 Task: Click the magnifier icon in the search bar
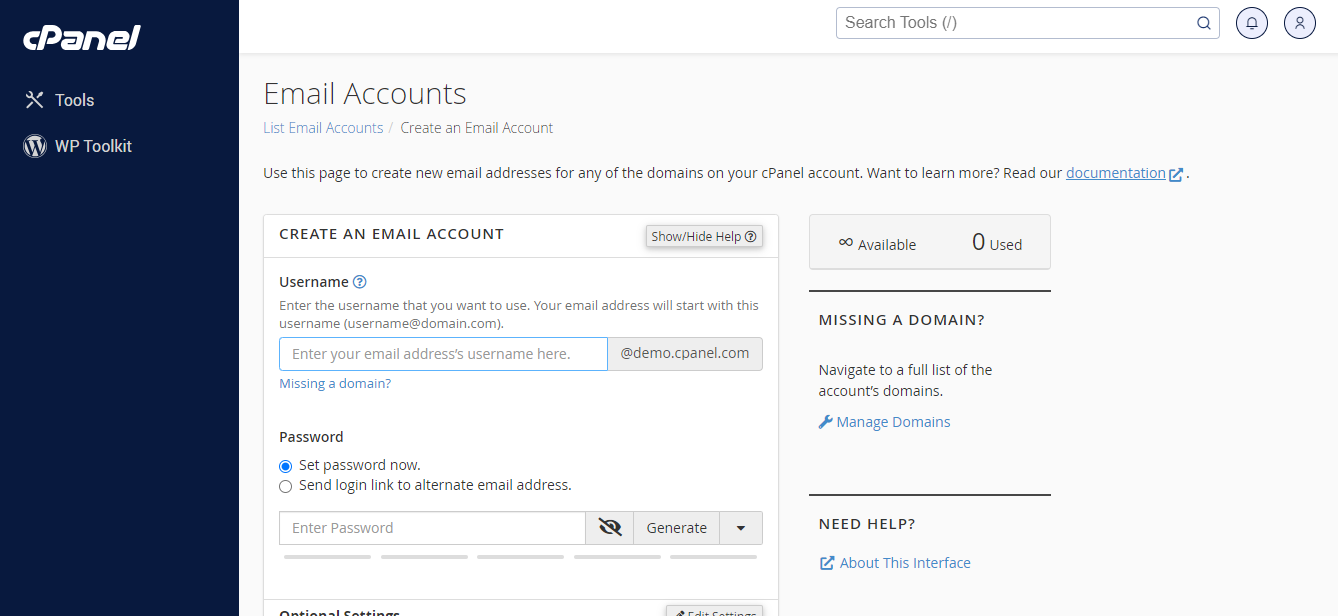[x=1203, y=22]
